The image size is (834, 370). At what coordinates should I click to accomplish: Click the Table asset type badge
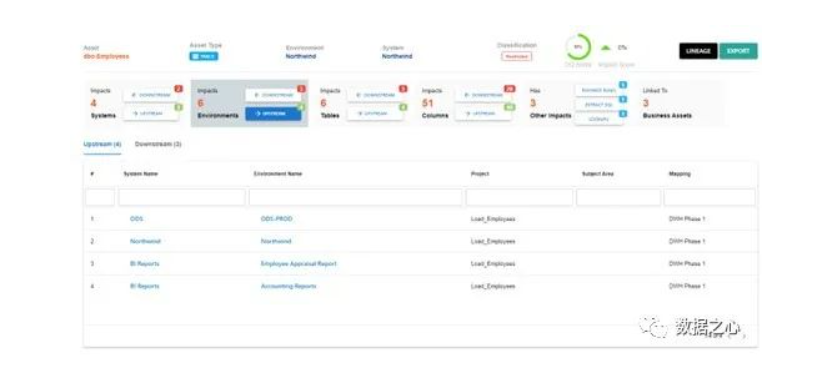click(204, 56)
